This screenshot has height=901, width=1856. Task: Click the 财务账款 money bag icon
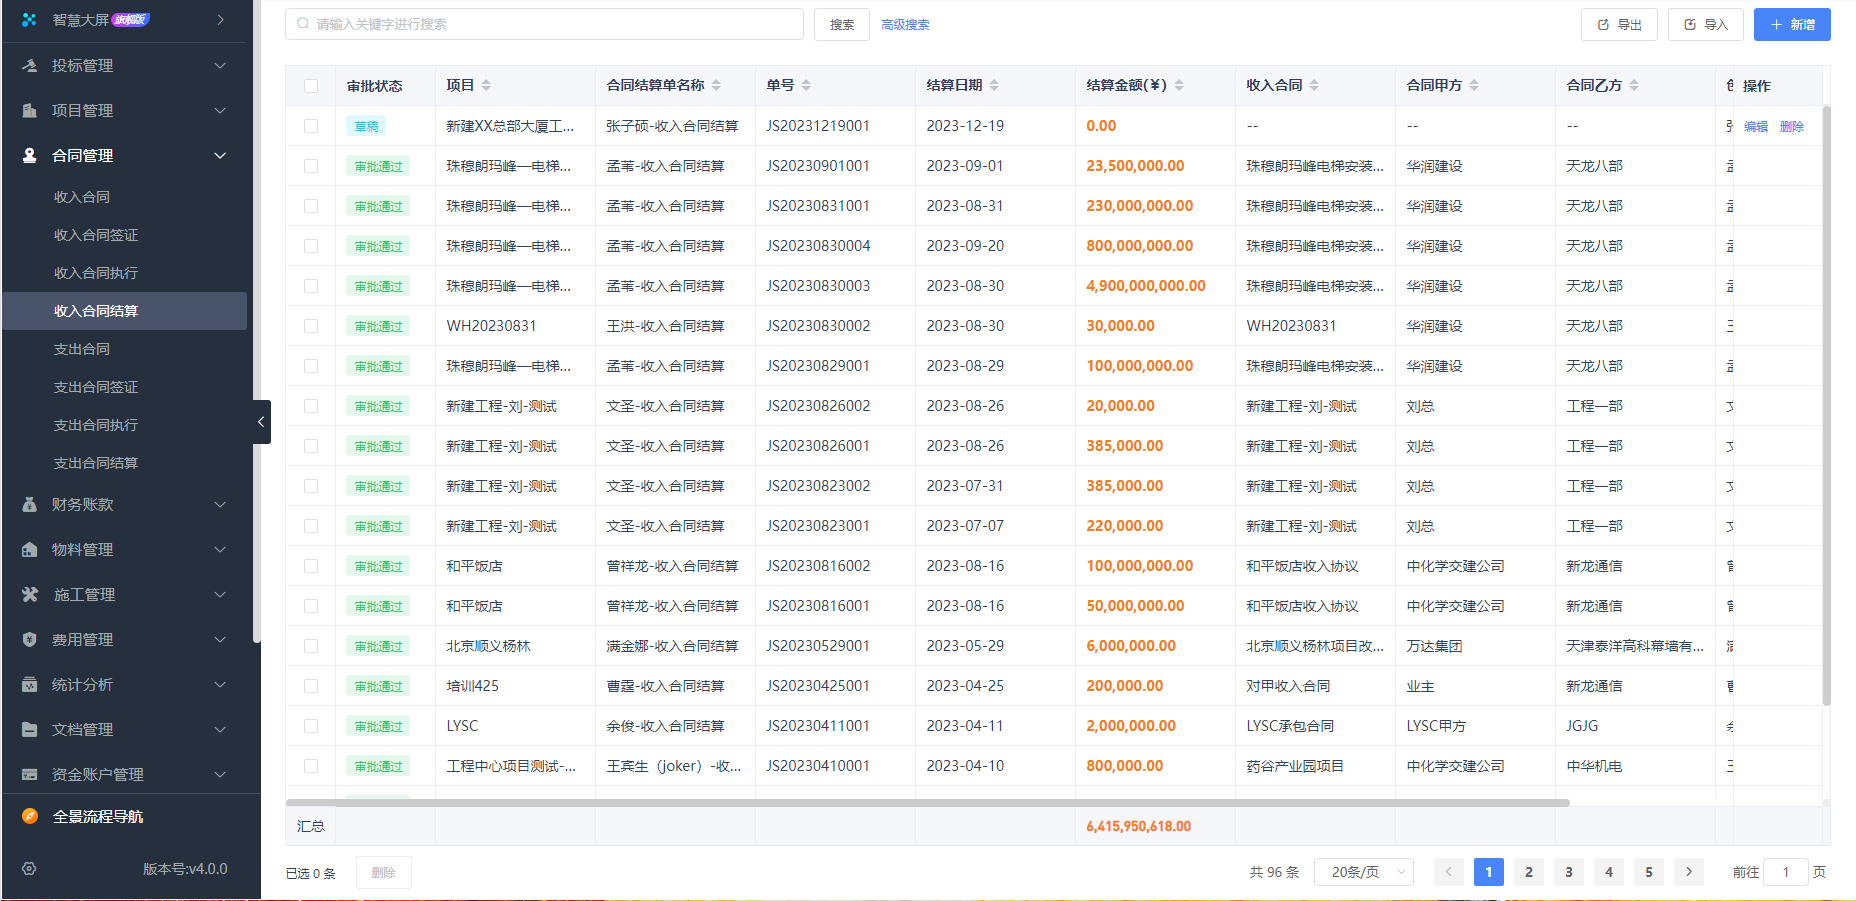point(30,505)
